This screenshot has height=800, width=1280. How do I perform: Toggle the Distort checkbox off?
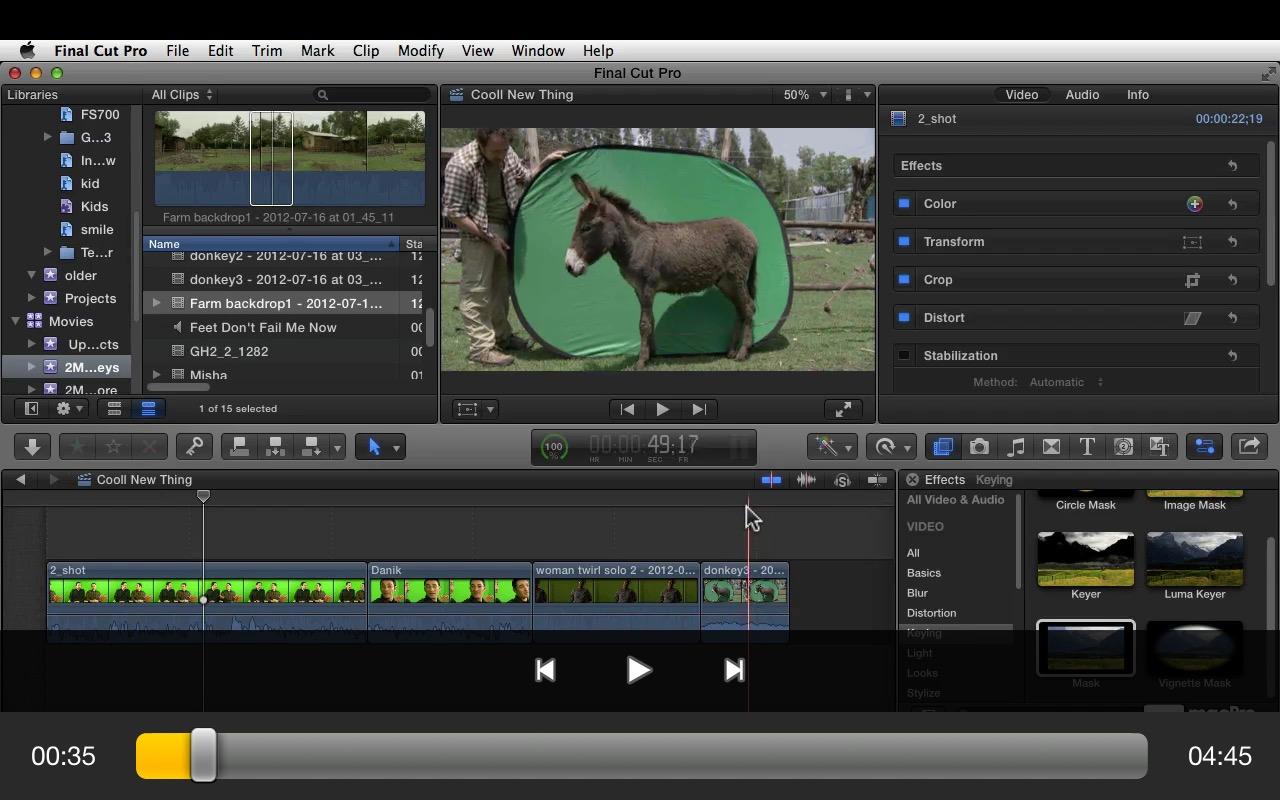click(x=904, y=318)
